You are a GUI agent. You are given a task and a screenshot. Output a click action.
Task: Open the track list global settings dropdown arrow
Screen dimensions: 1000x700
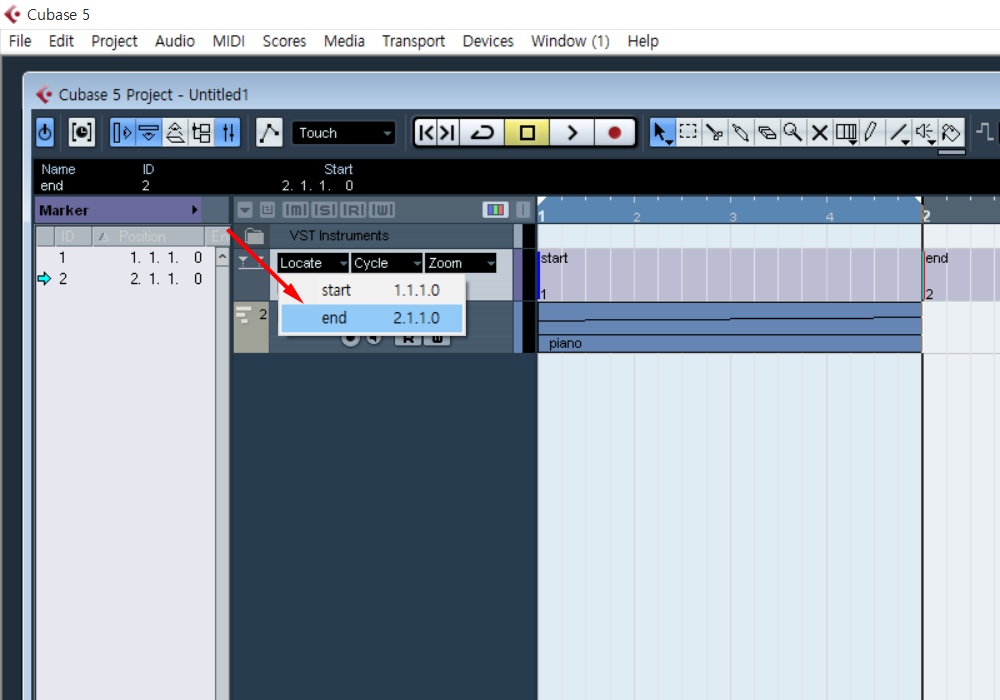[x=244, y=210]
